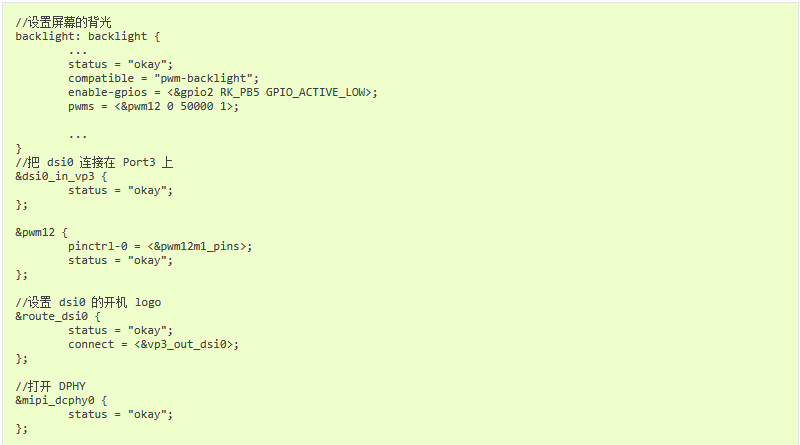Click status okay inside mipi_dcphy0 block

coord(120,414)
